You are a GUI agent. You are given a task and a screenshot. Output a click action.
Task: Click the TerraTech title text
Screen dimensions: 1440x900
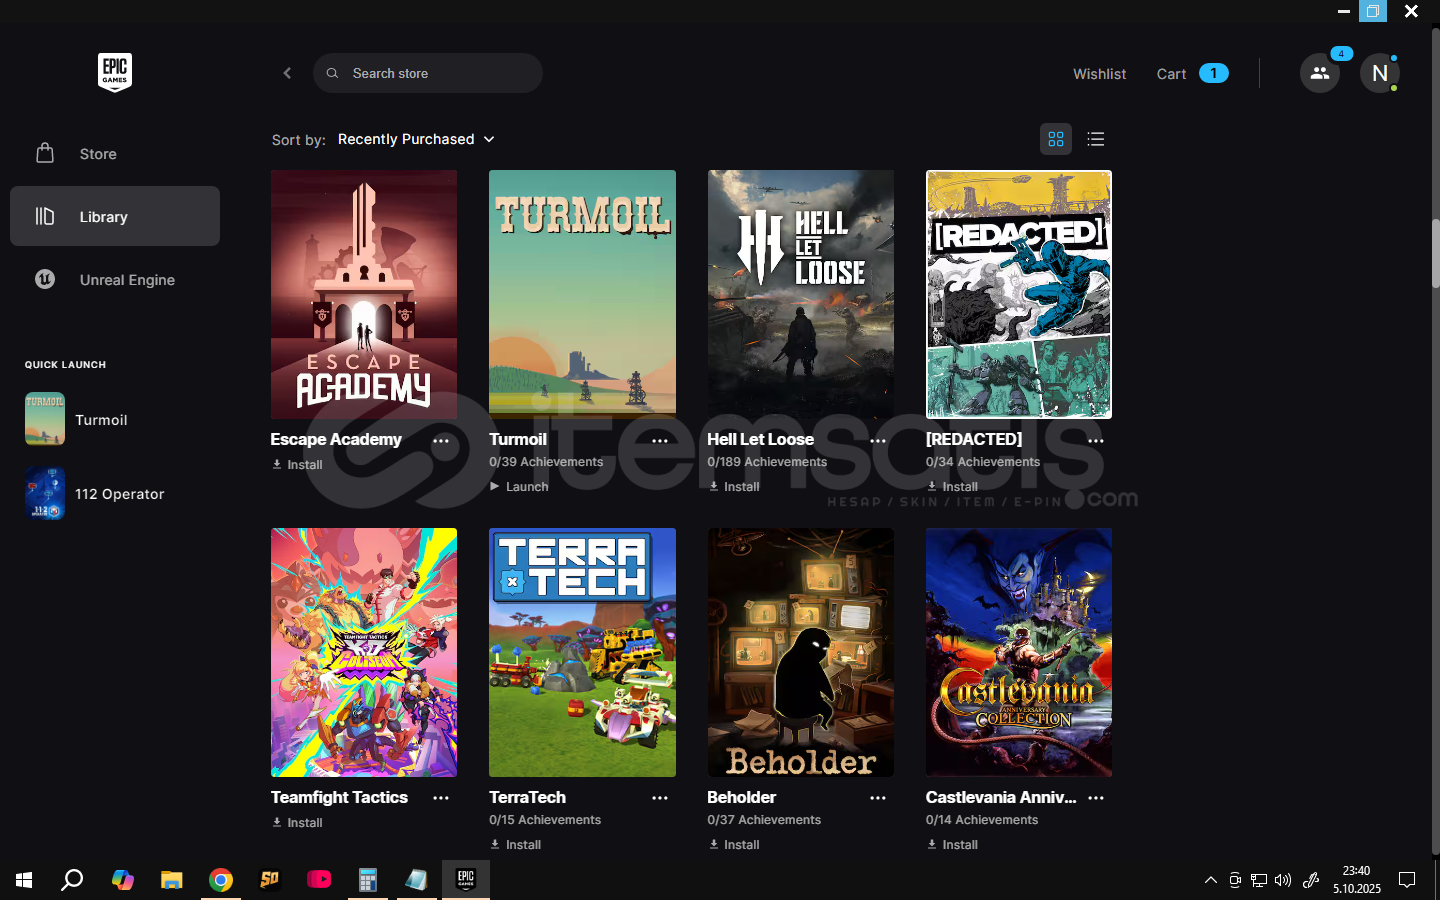tap(527, 797)
